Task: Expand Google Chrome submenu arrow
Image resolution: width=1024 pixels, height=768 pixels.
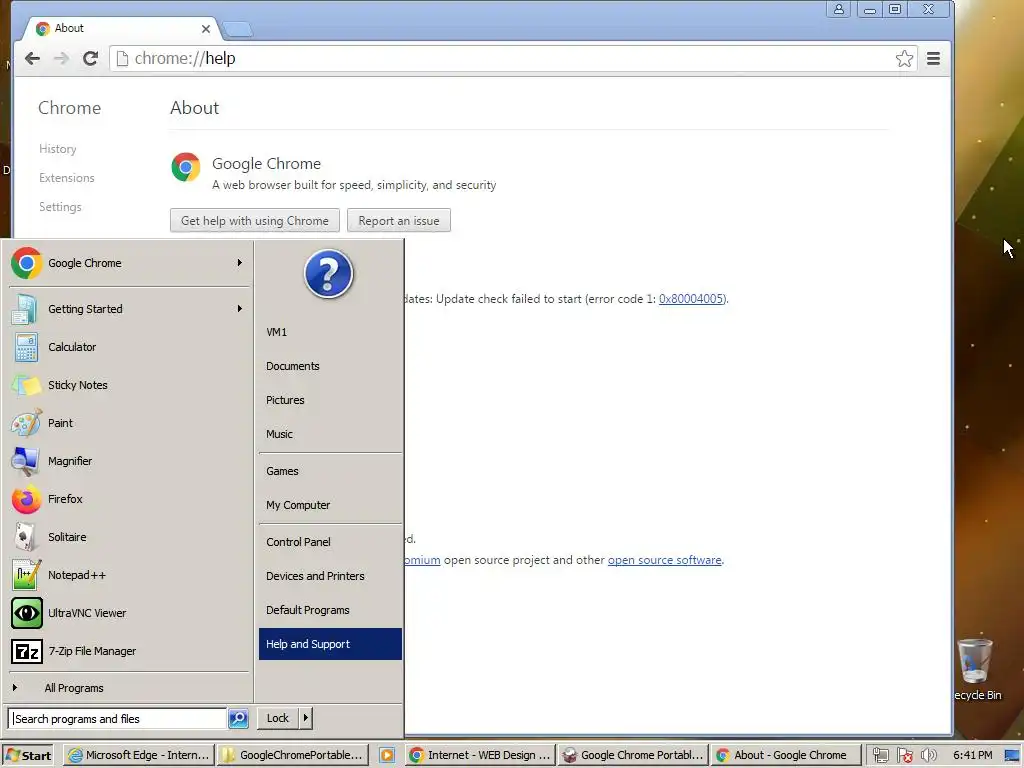Action: click(x=240, y=263)
